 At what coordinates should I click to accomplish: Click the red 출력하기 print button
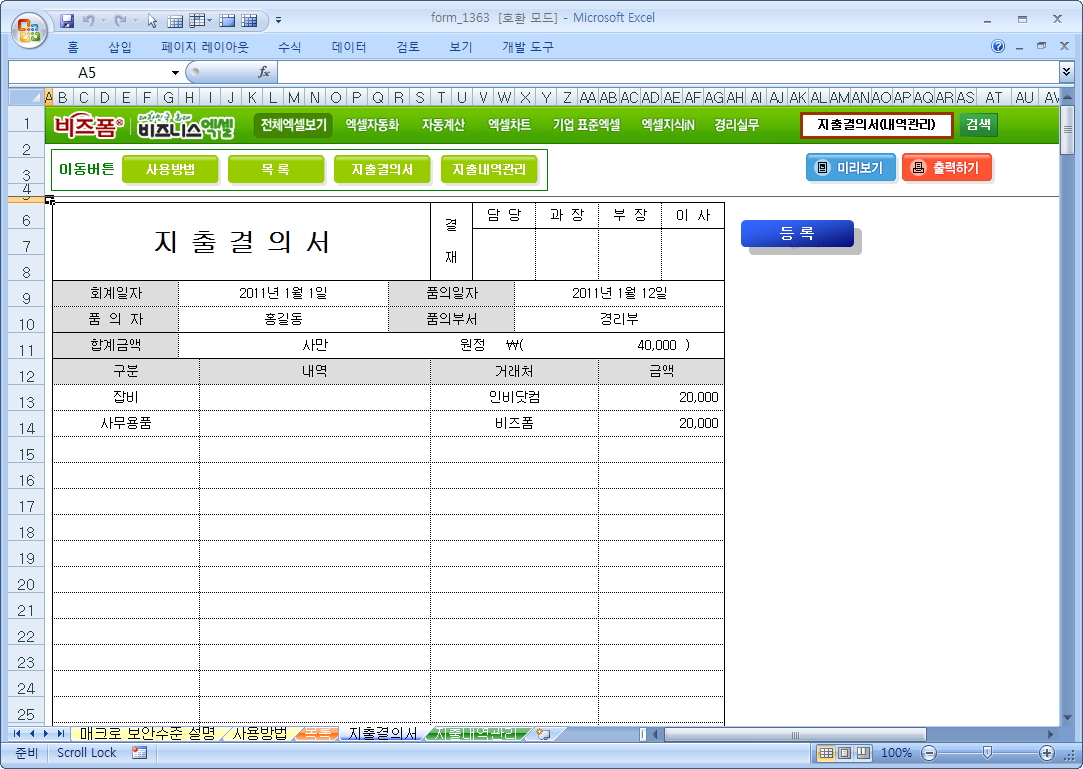coord(946,168)
